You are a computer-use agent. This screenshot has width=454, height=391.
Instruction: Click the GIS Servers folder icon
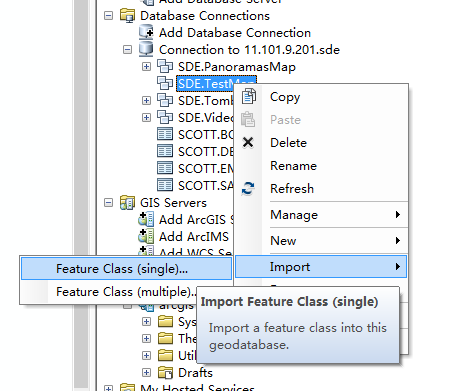click(x=127, y=202)
